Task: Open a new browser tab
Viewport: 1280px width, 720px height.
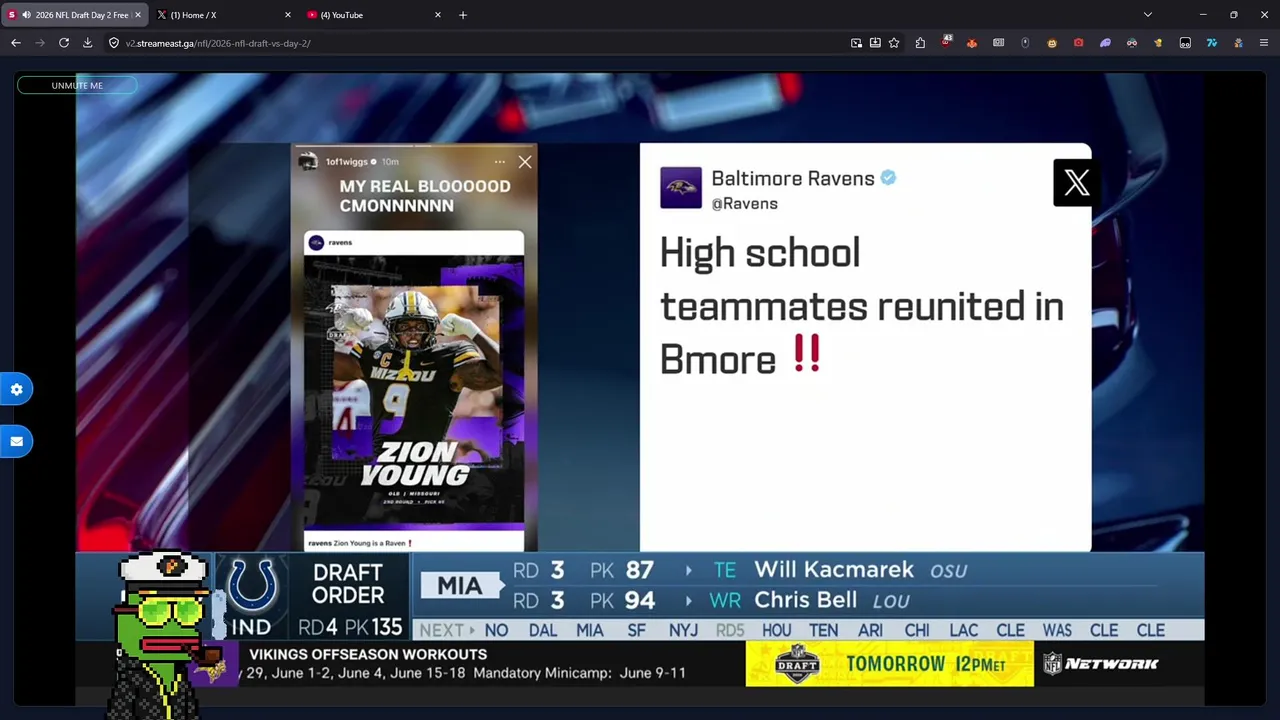Action: point(463,15)
